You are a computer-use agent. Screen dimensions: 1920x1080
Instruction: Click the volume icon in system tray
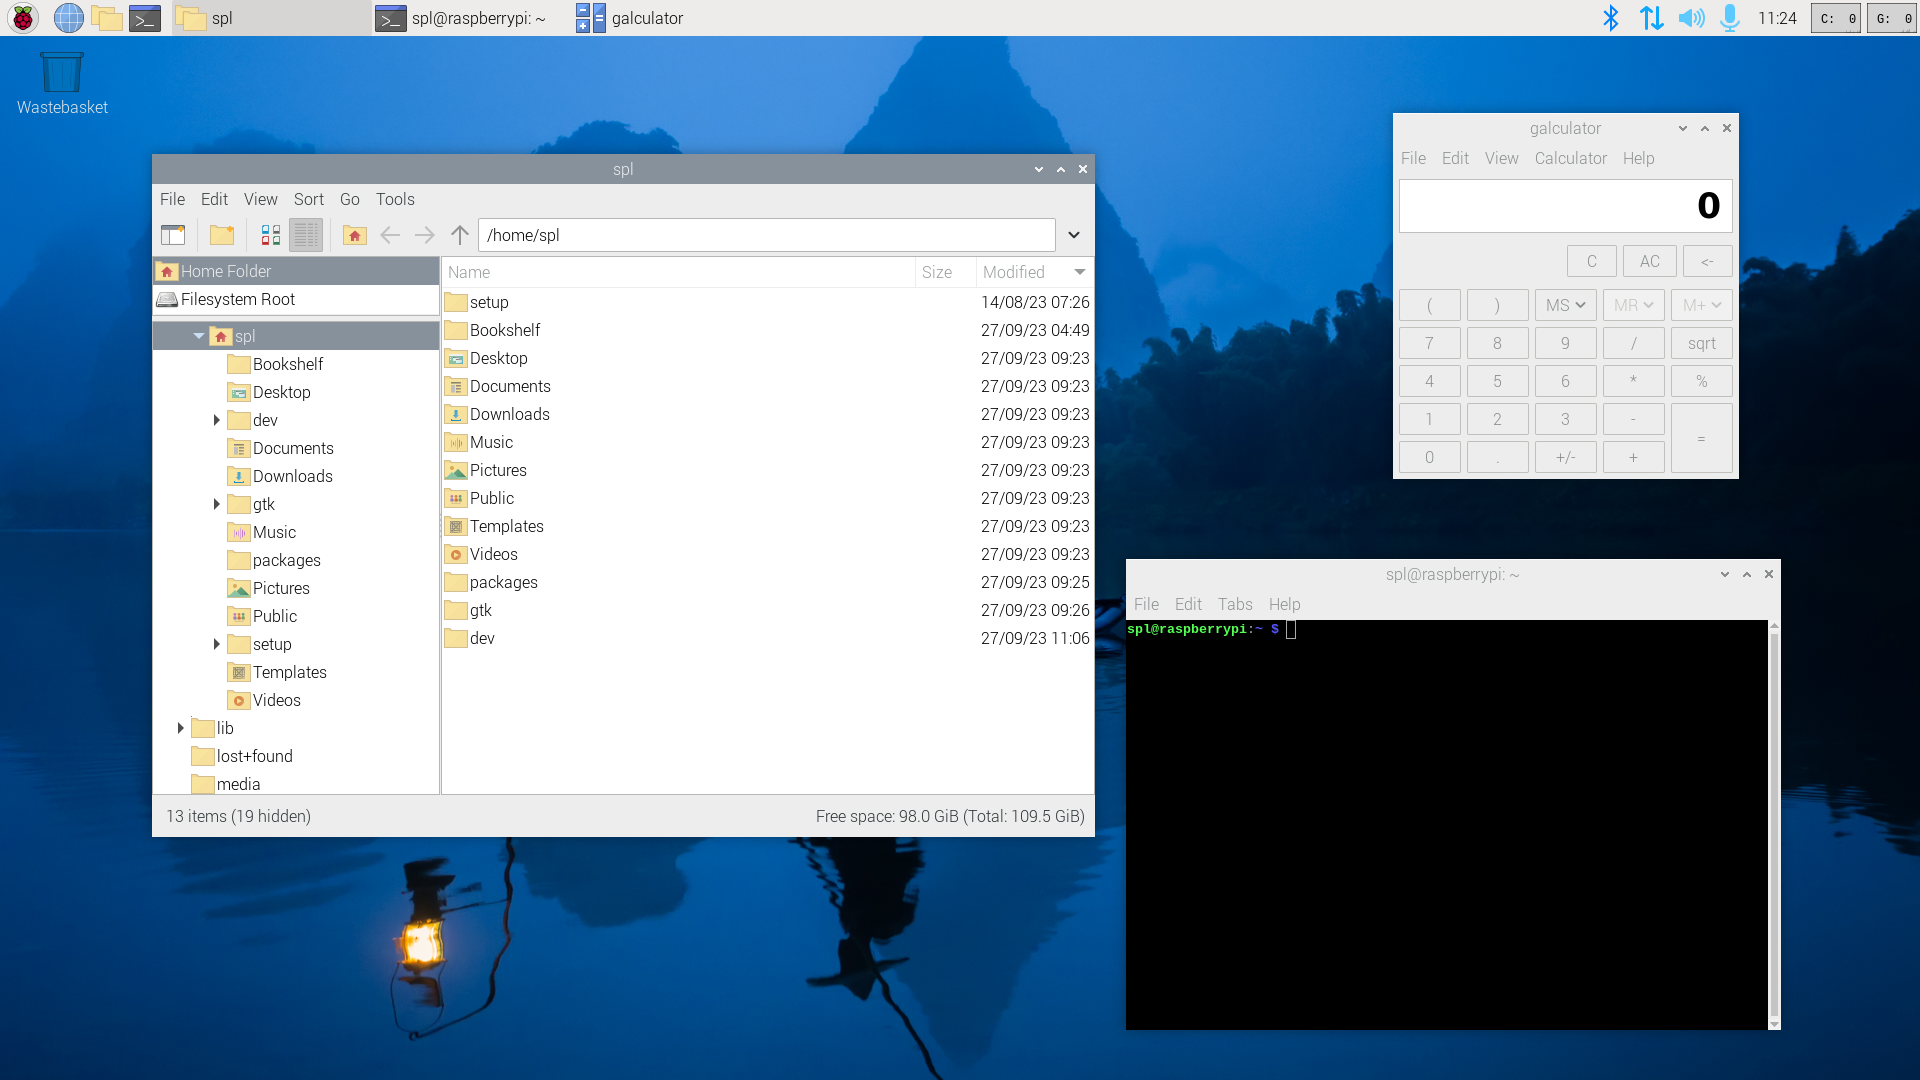(x=1691, y=17)
